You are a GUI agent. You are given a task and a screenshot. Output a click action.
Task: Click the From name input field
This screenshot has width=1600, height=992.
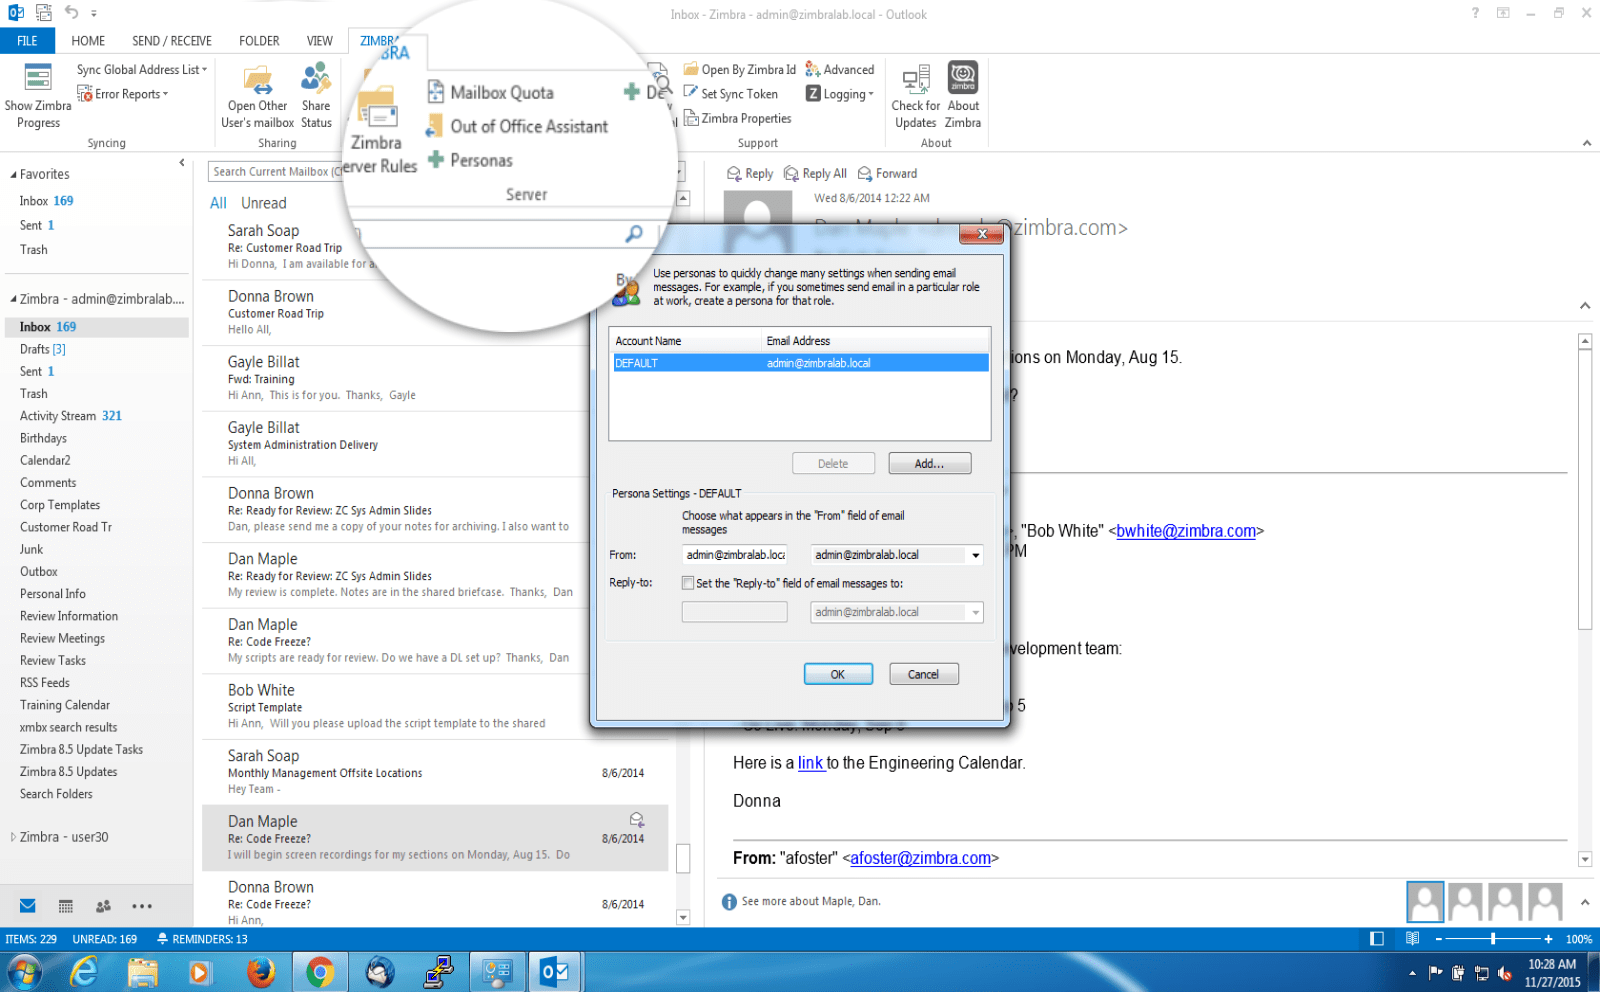coord(735,555)
